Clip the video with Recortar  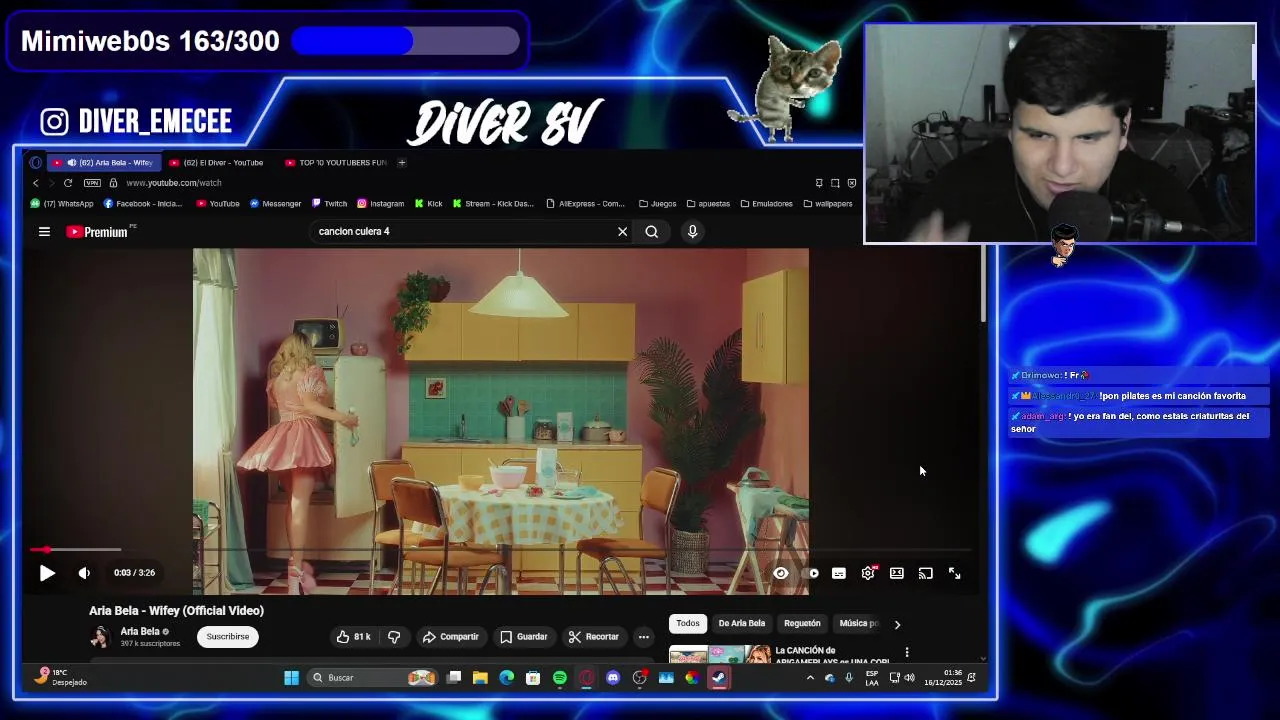click(594, 636)
